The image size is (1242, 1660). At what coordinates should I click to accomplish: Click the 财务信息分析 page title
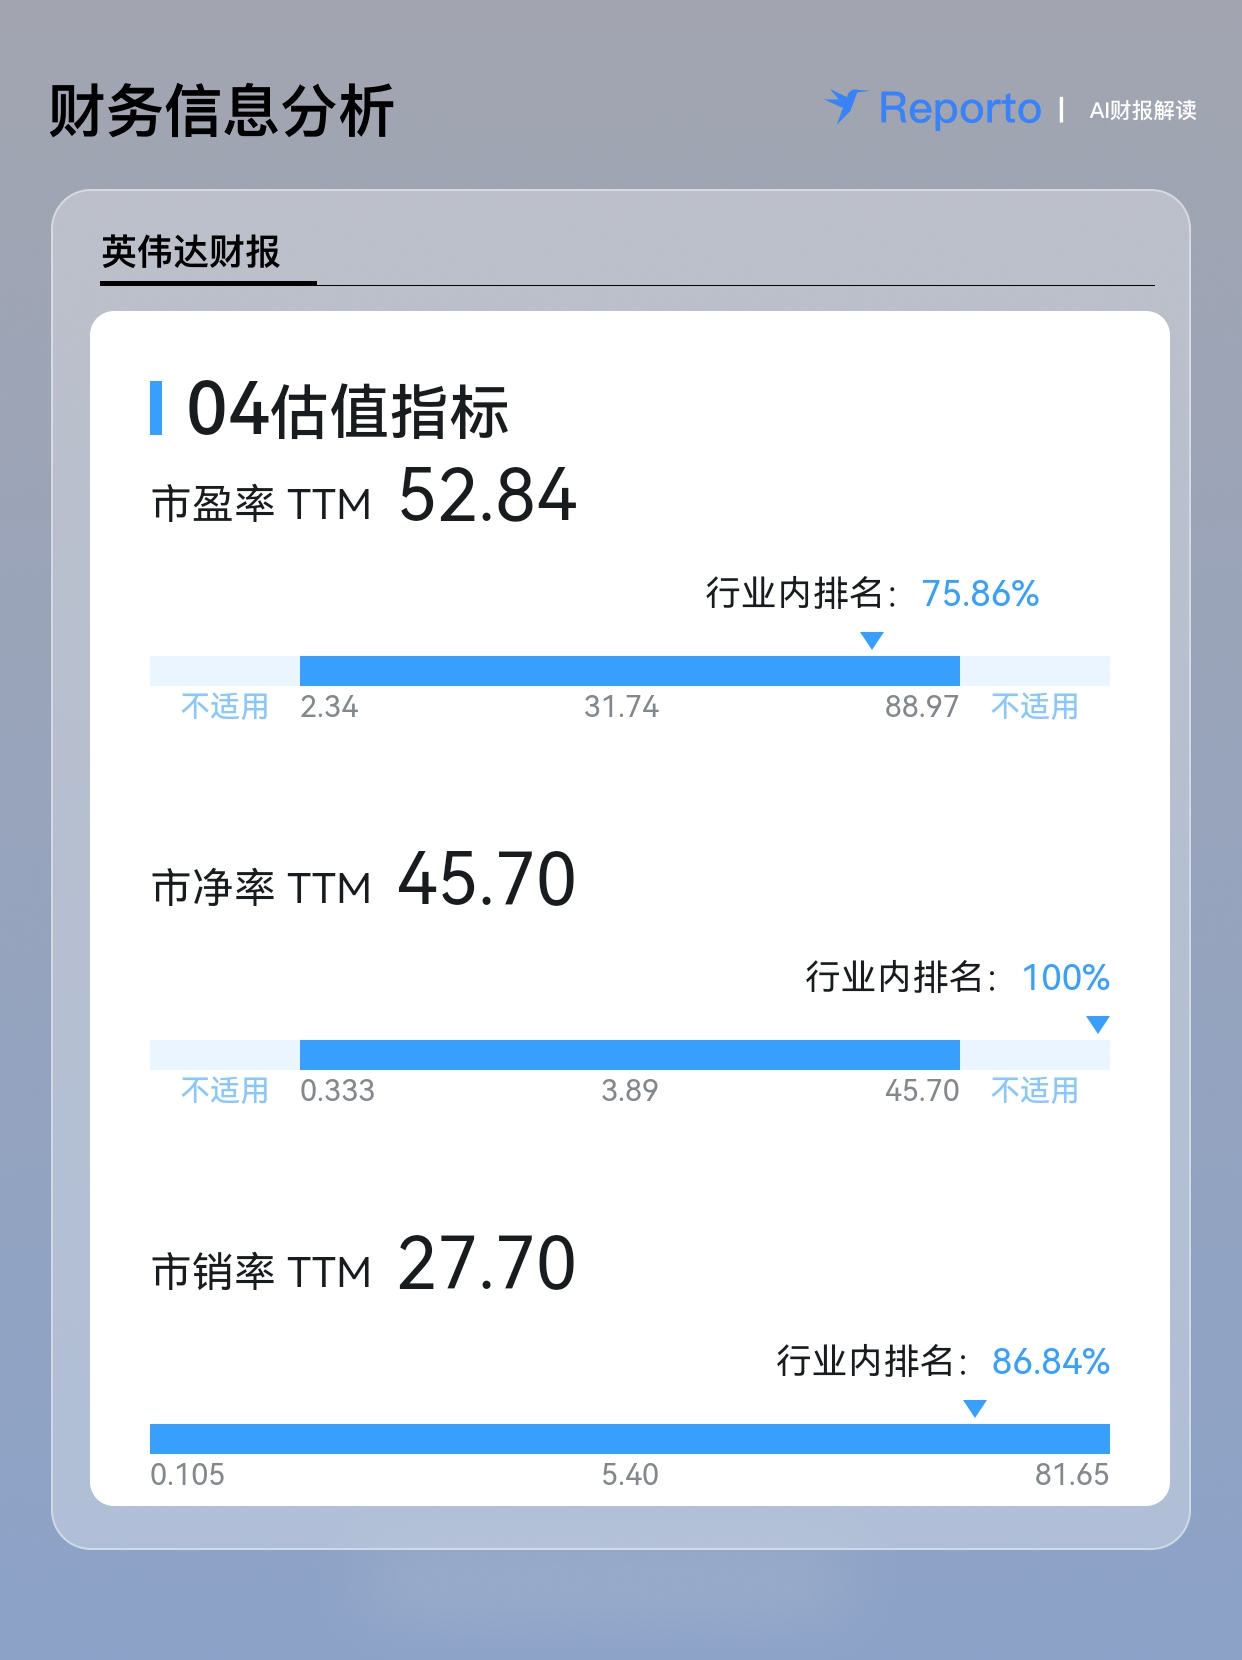pos(221,110)
